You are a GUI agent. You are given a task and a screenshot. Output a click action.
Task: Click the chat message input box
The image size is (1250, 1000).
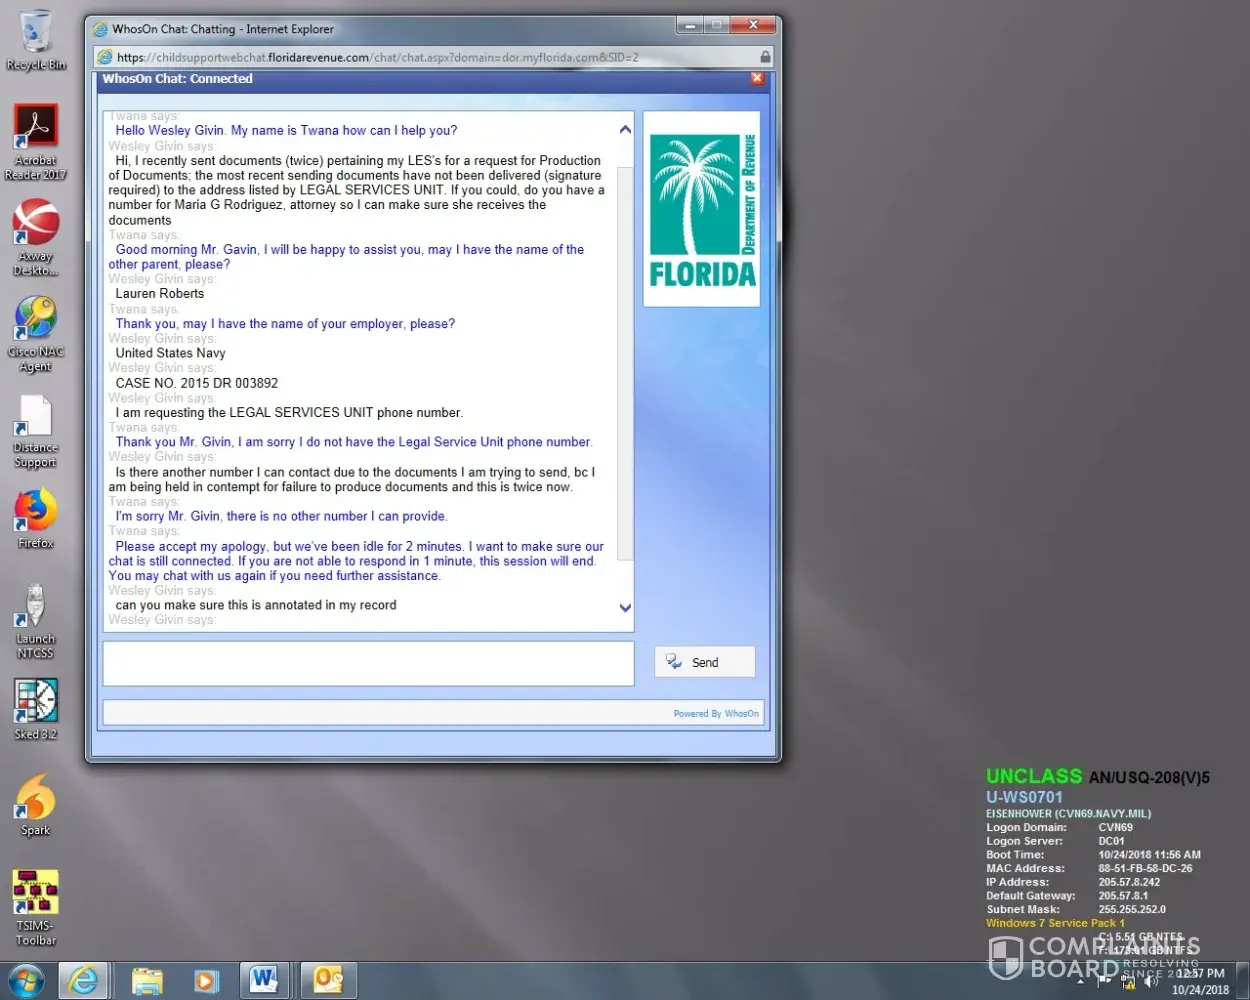(368, 663)
